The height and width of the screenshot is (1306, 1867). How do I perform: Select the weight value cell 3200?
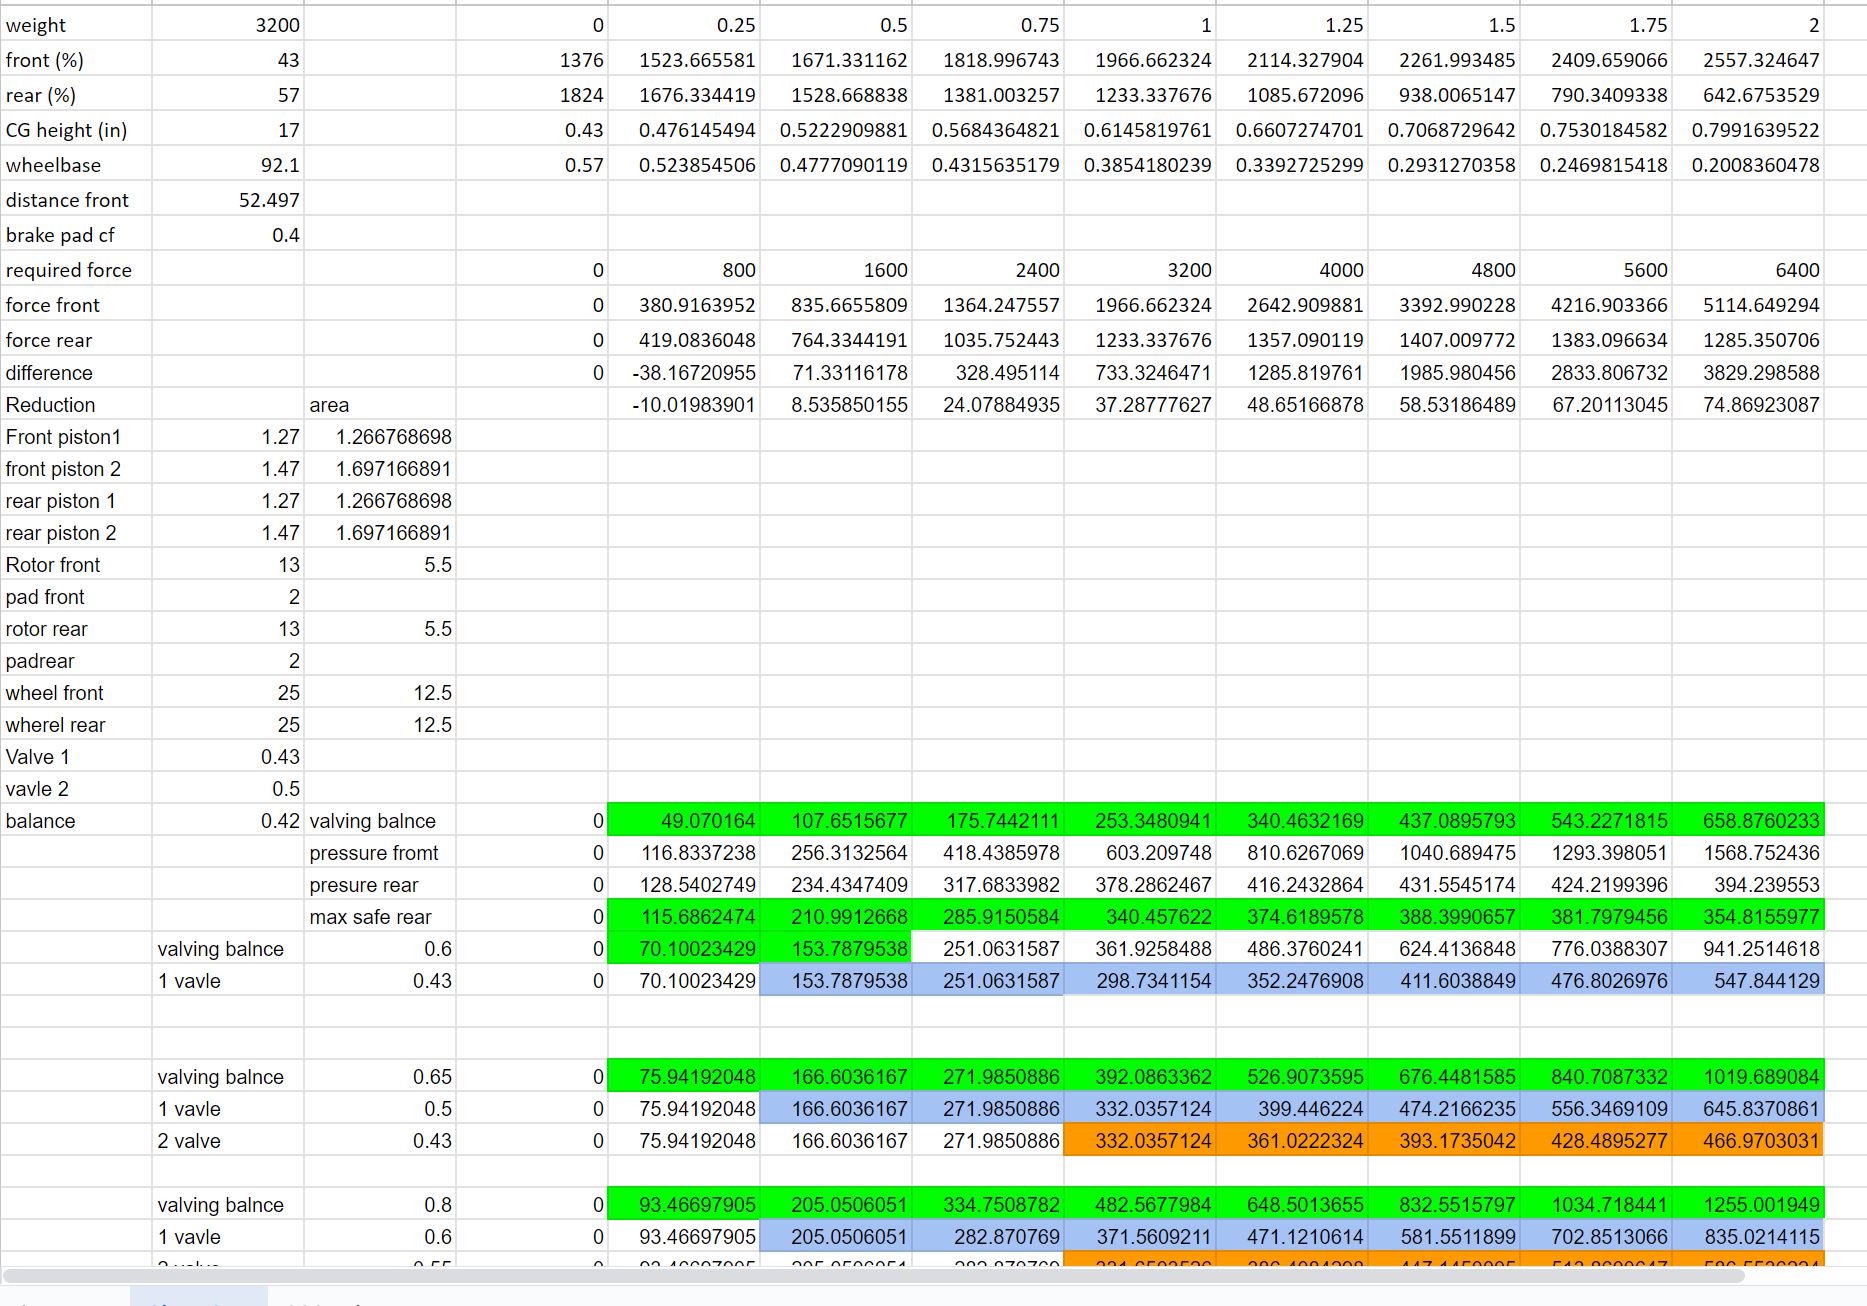click(x=228, y=25)
